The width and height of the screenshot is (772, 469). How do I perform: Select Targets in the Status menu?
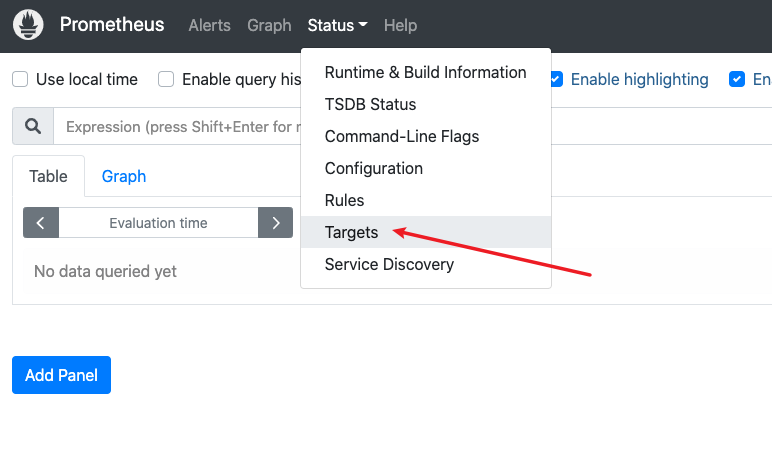(425, 232)
